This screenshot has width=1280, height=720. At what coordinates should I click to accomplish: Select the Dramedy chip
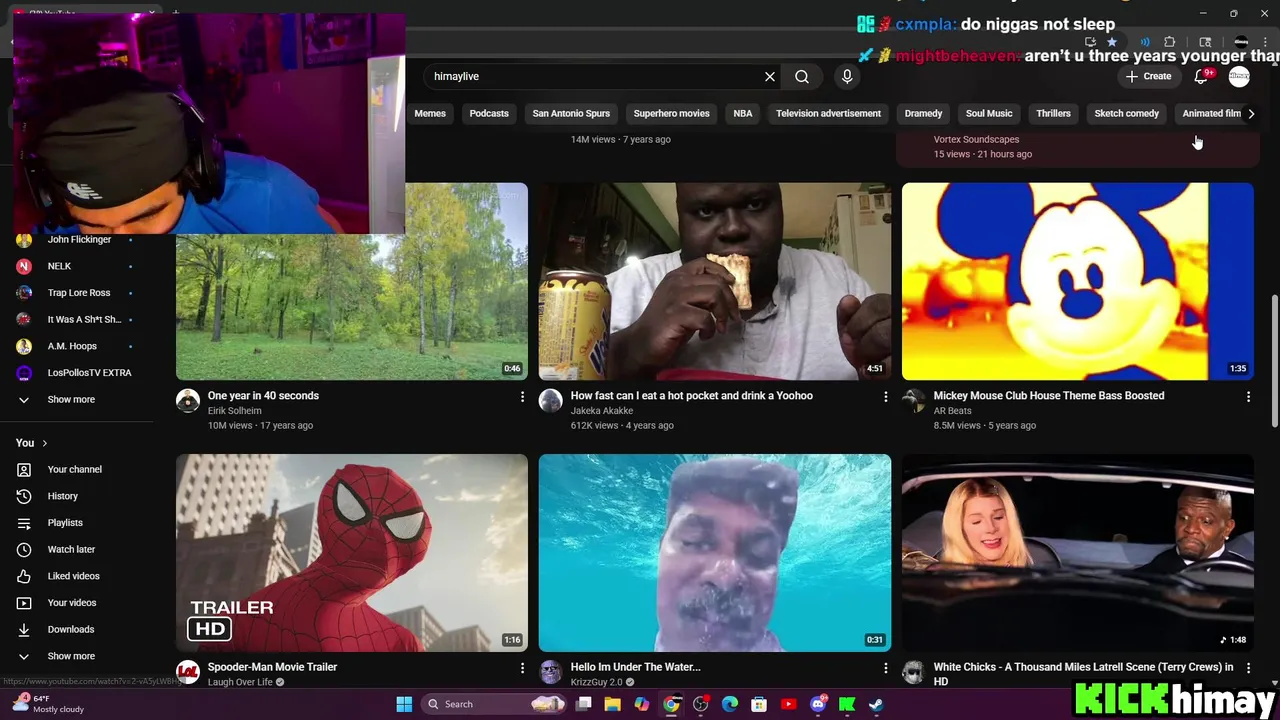pyautogui.click(x=923, y=114)
